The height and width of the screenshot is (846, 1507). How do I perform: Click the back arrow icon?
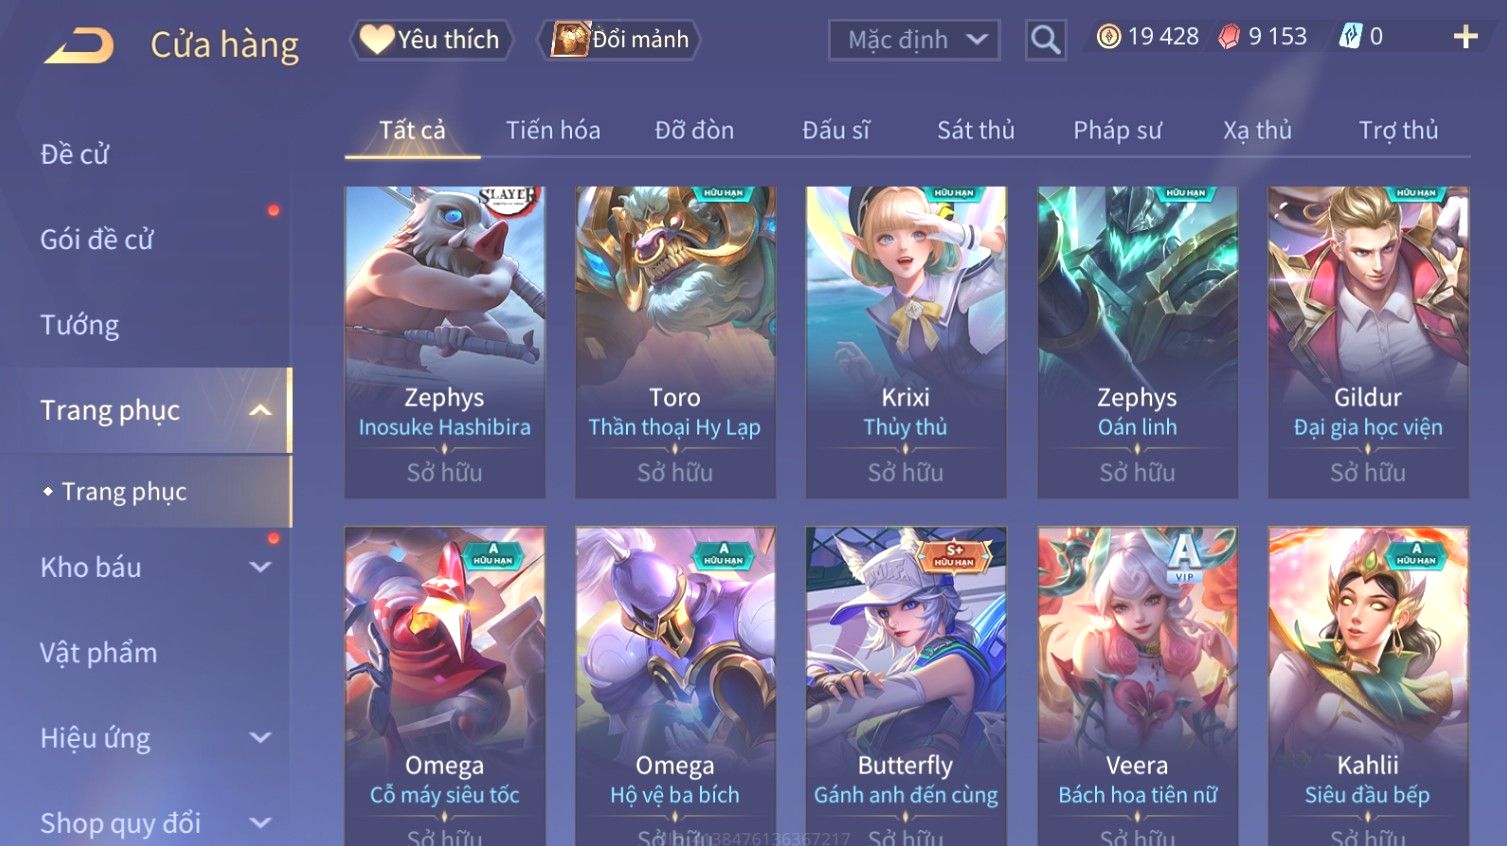(78, 45)
